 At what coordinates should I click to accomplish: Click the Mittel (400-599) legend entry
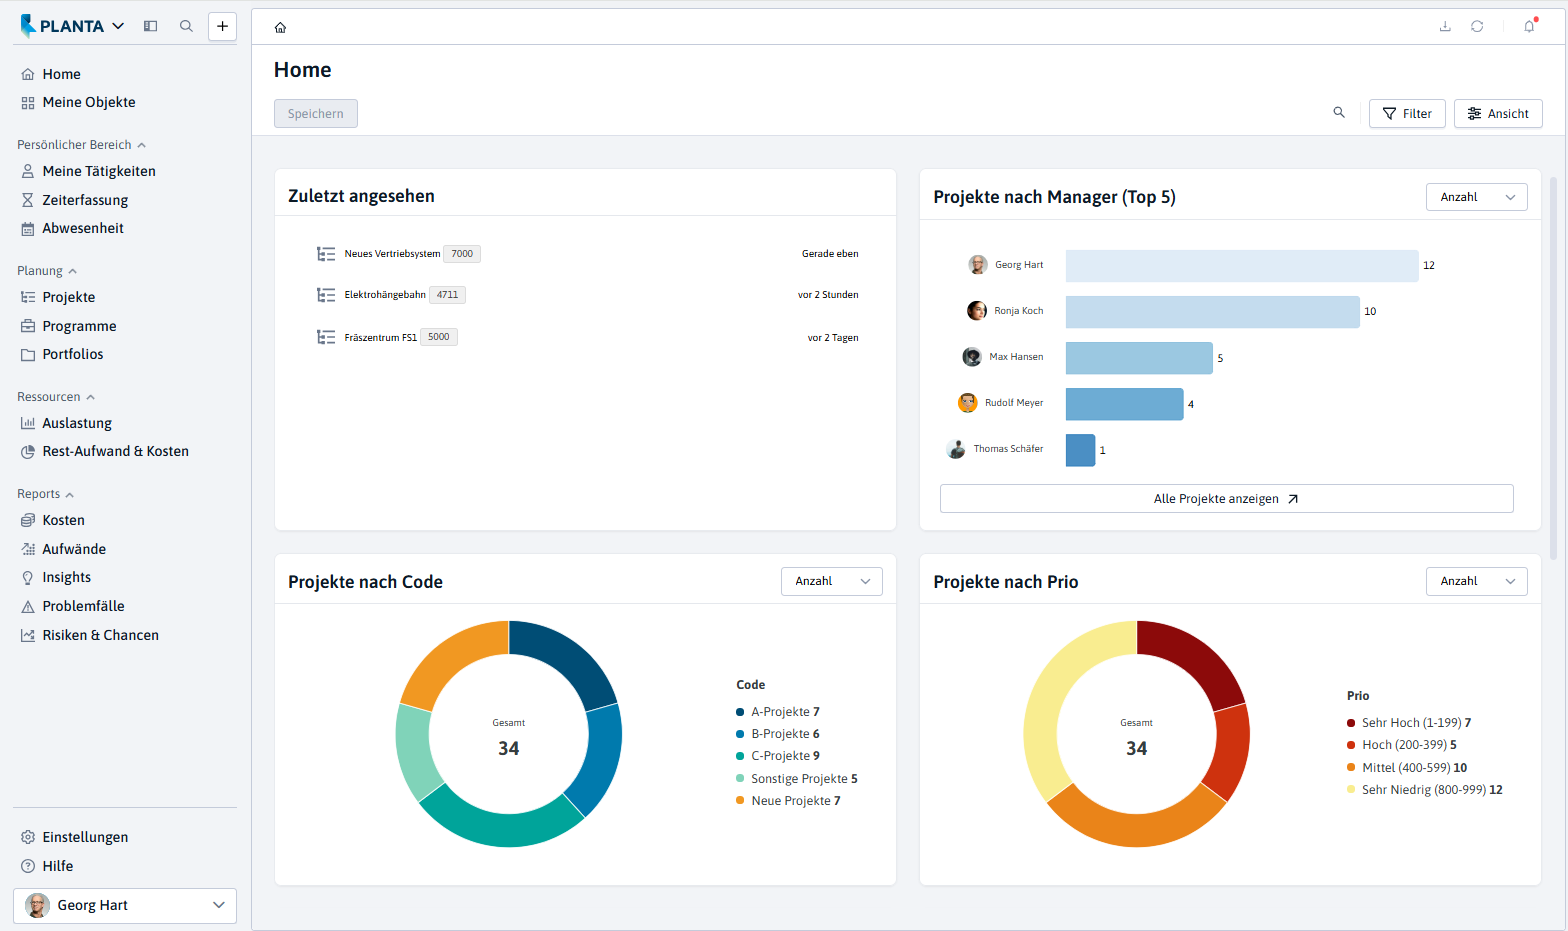pyautogui.click(x=1407, y=768)
